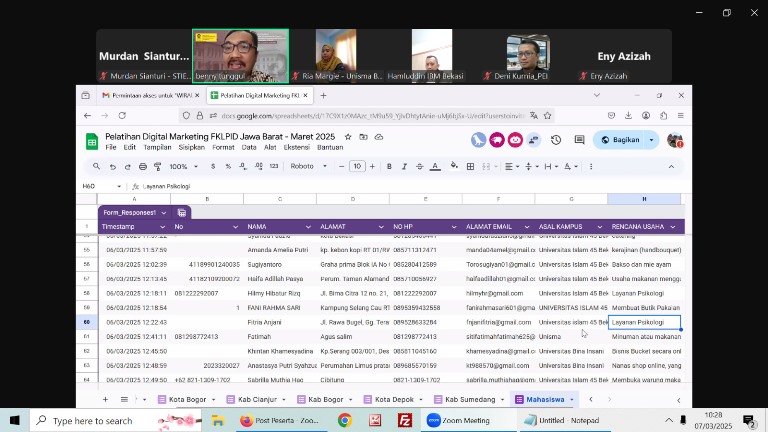The height and width of the screenshot is (432, 768).
Task: Click the undo arrow icon
Action: (x=112, y=167)
